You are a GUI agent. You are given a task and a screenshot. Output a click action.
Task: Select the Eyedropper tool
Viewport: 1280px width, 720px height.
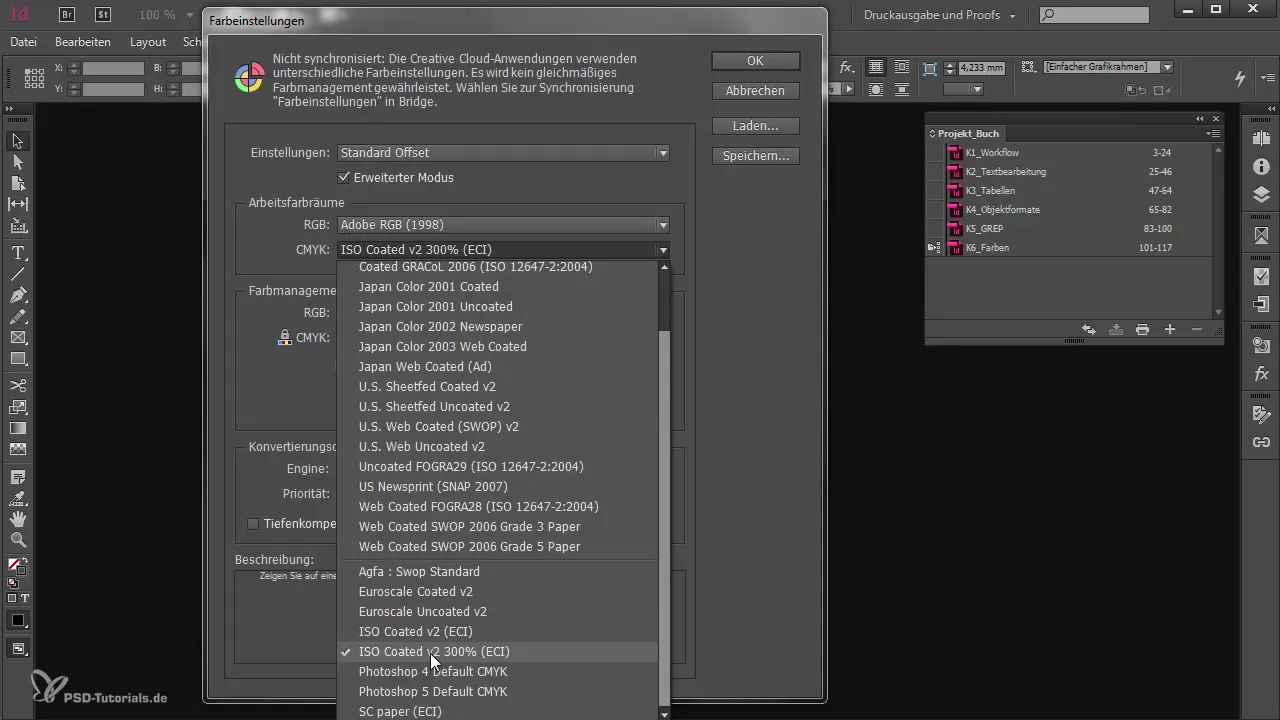18,498
